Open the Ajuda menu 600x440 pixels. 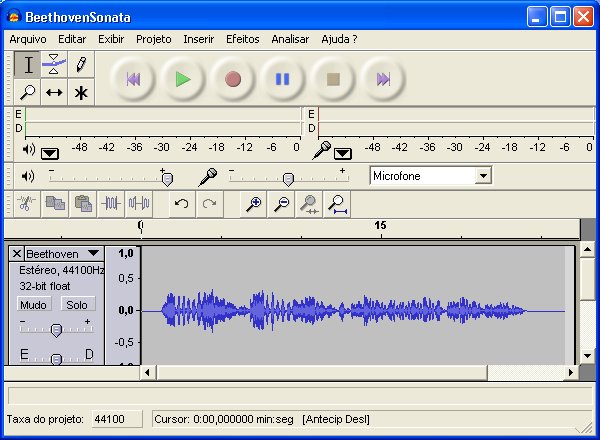click(339, 39)
